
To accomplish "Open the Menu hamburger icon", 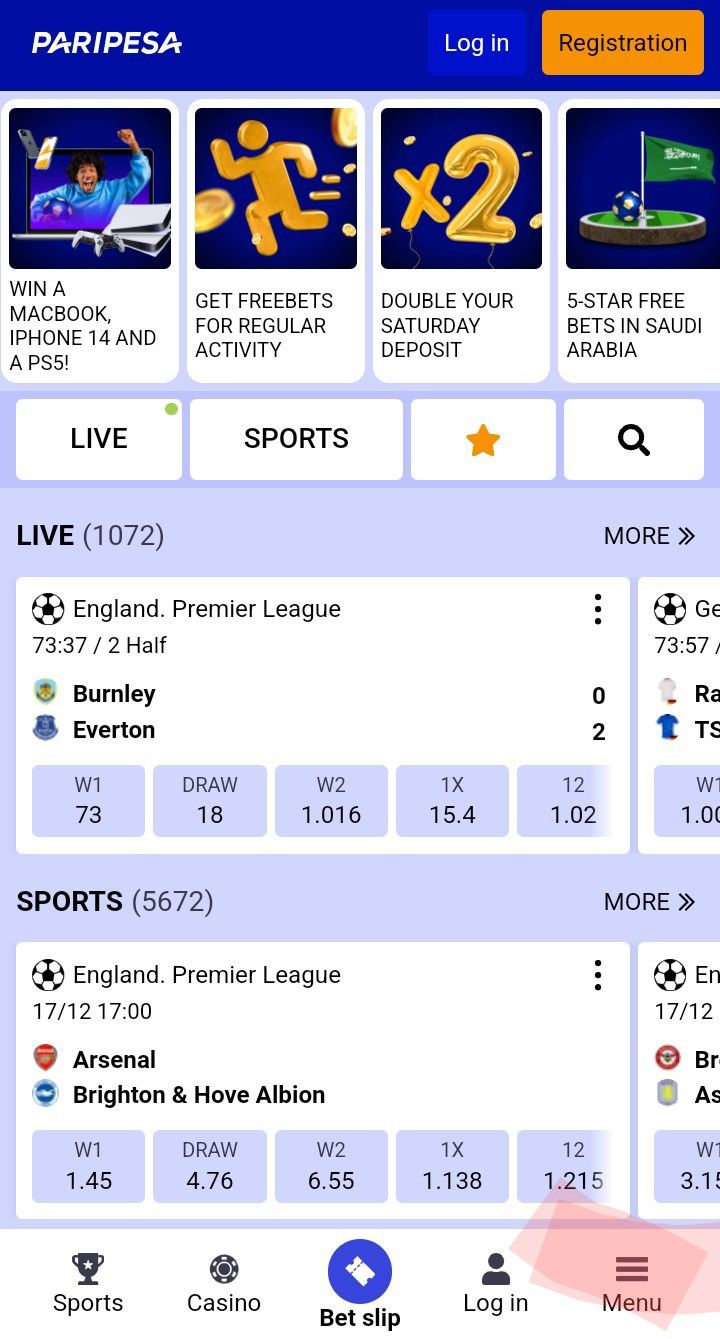I will pyautogui.click(x=632, y=1270).
